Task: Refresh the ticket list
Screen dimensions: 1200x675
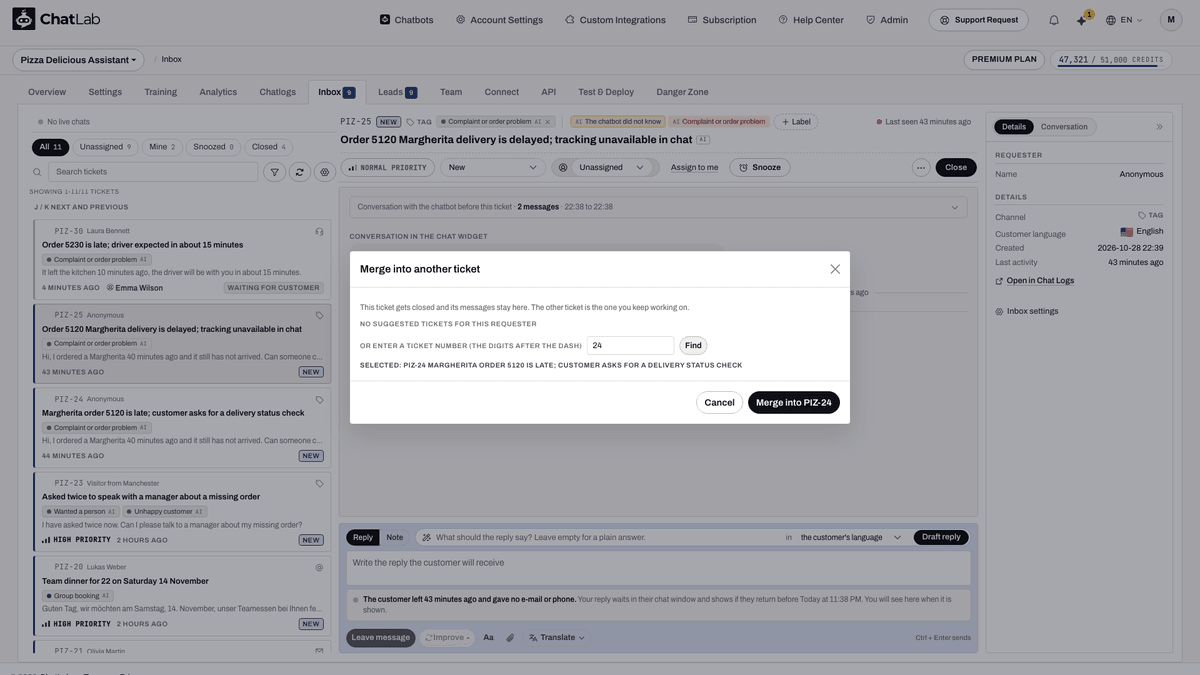Action: pyautogui.click(x=299, y=172)
